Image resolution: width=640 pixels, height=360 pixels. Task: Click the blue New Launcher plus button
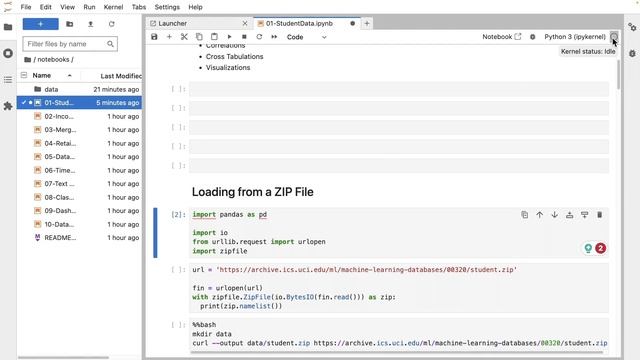(x=40, y=24)
